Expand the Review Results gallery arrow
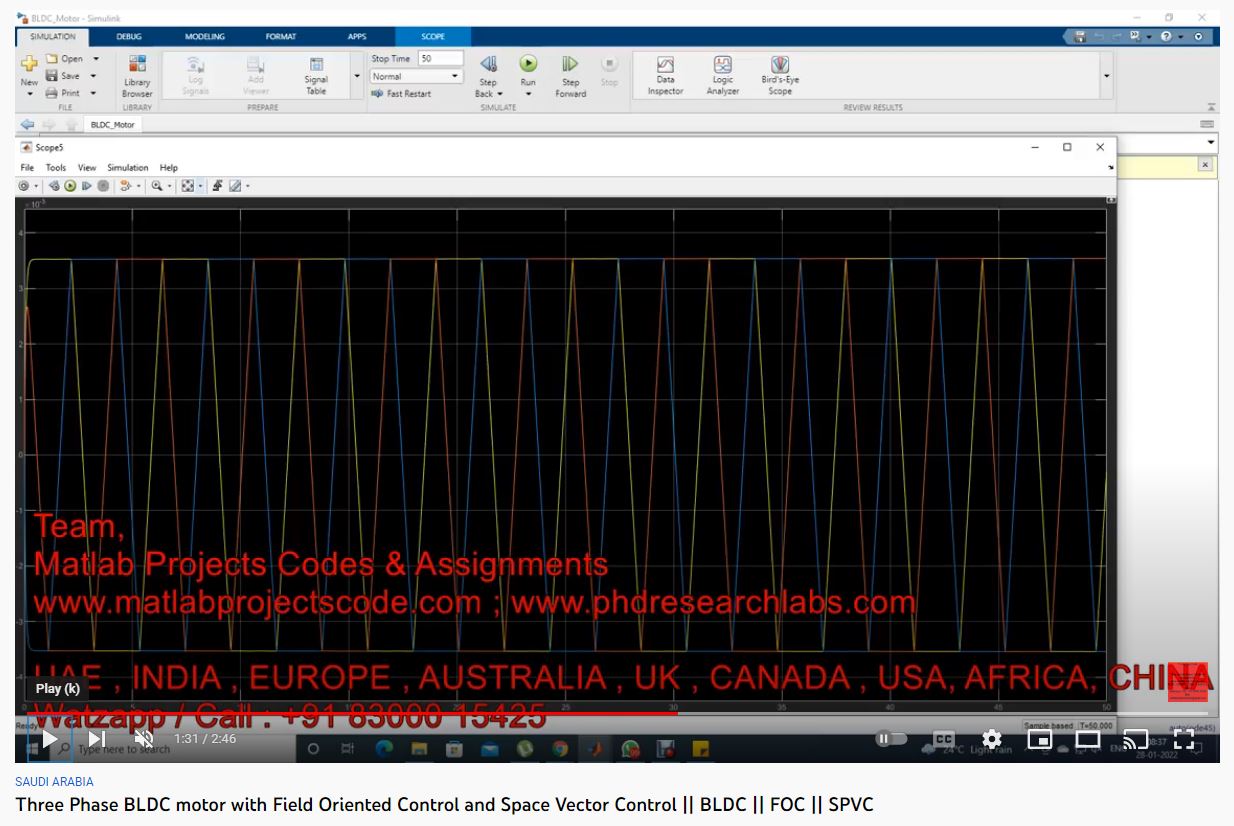 1106,76
